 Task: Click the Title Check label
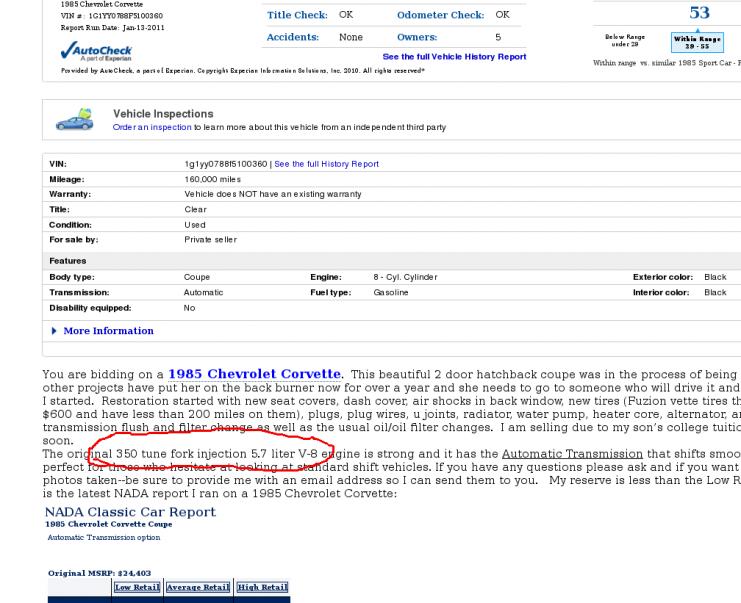[x=297, y=15]
